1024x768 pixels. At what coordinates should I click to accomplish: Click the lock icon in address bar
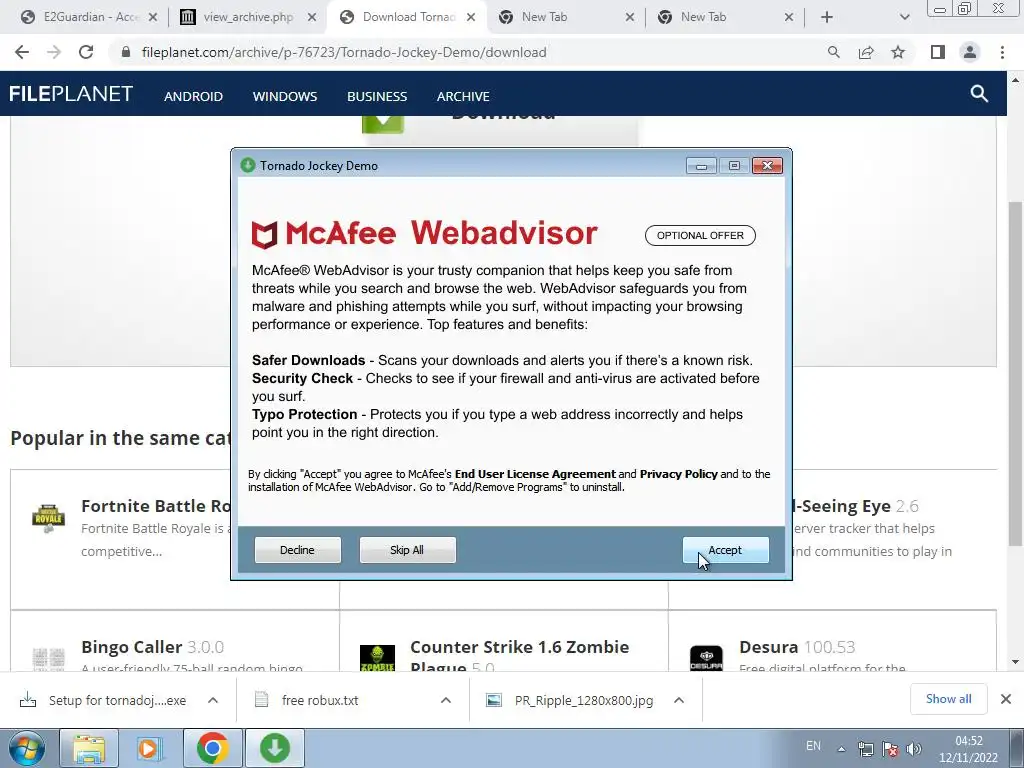pos(126,52)
